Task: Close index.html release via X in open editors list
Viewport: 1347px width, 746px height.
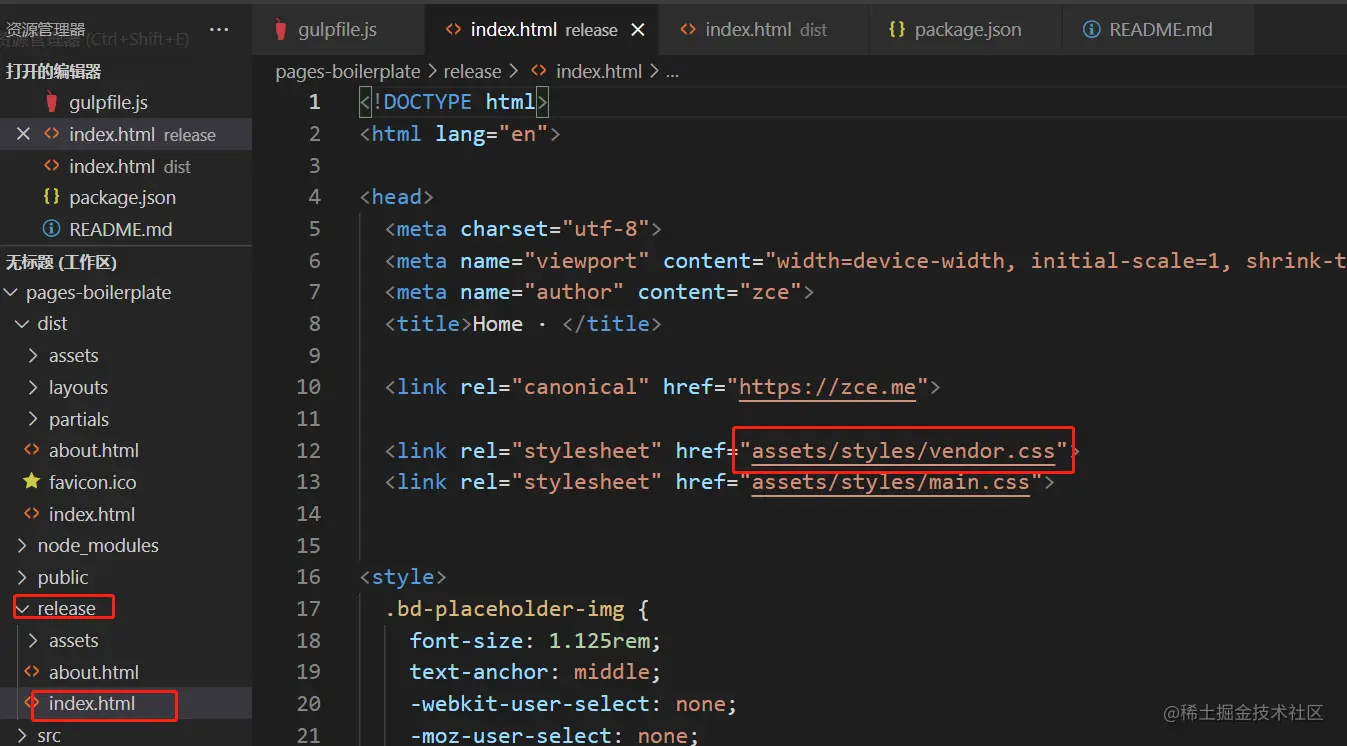Action: coord(24,134)
